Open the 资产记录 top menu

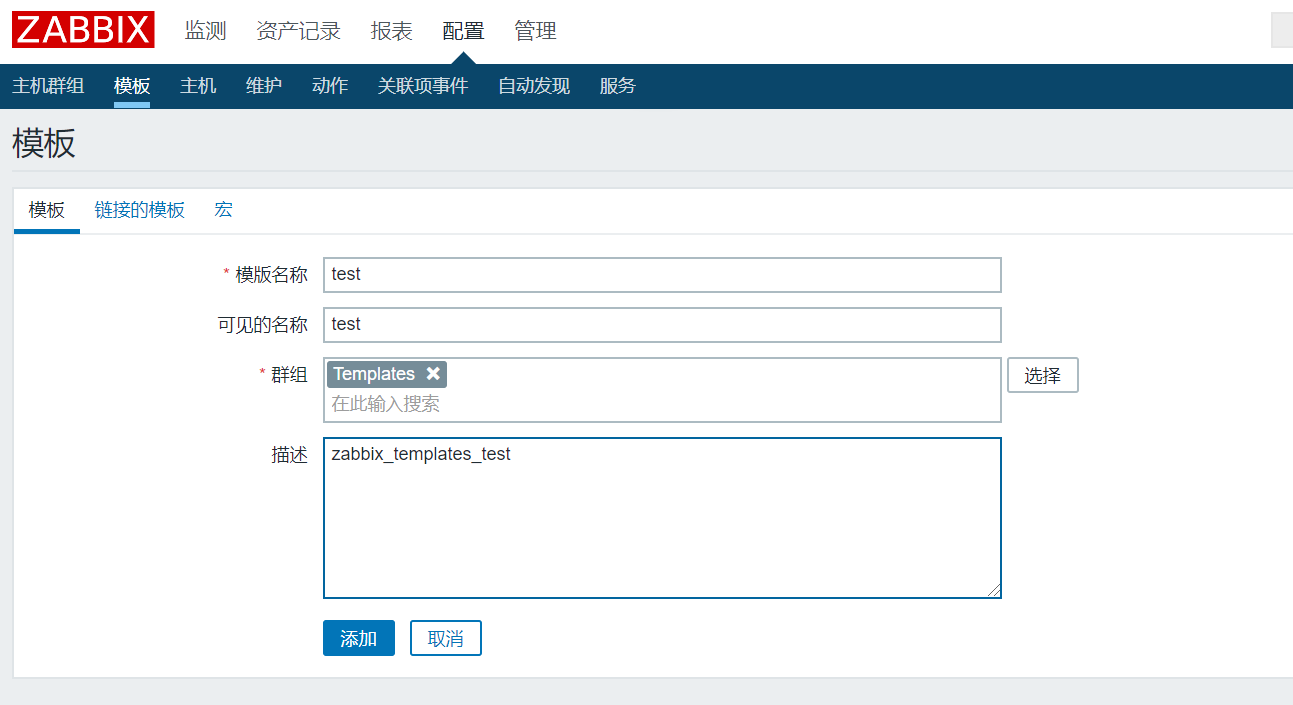click(298, 31)
